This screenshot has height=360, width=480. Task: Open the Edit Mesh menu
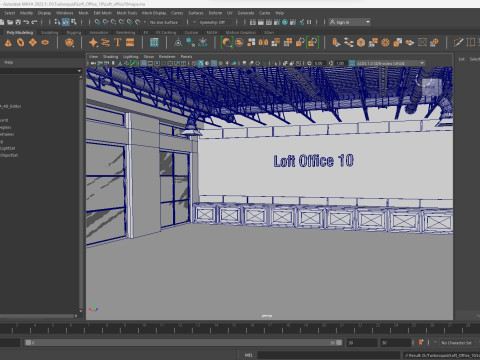(x=102, y=13)
